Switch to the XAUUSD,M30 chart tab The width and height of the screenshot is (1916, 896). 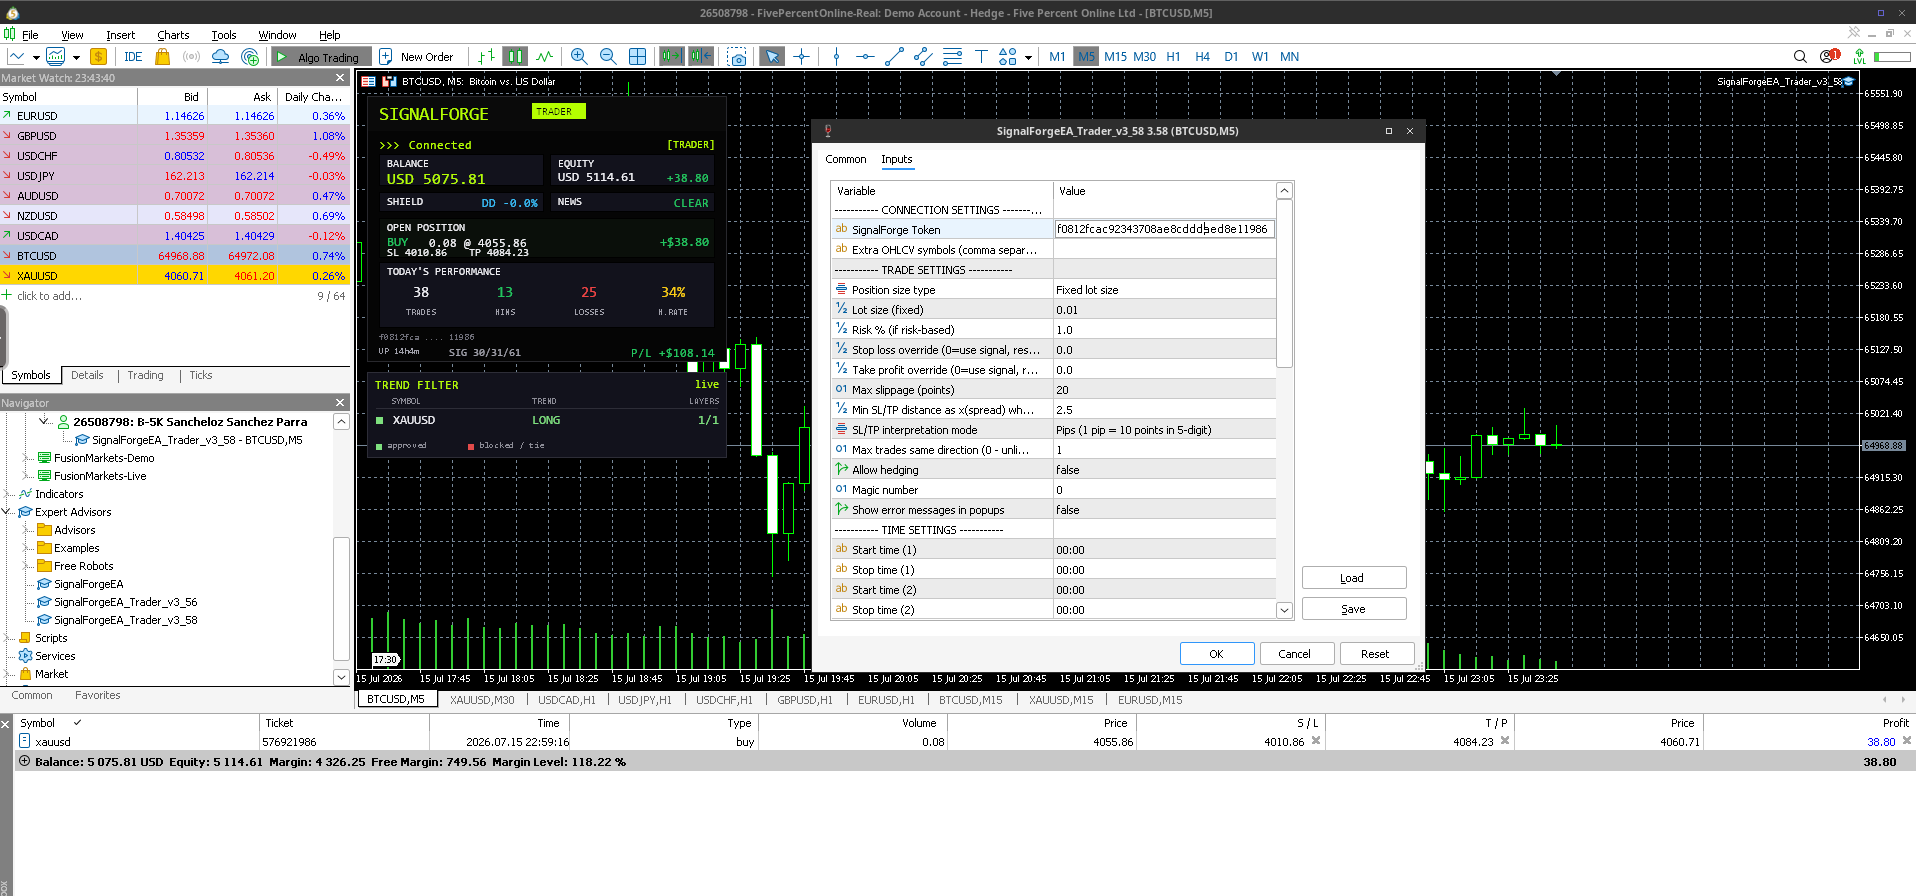point(482,700)
